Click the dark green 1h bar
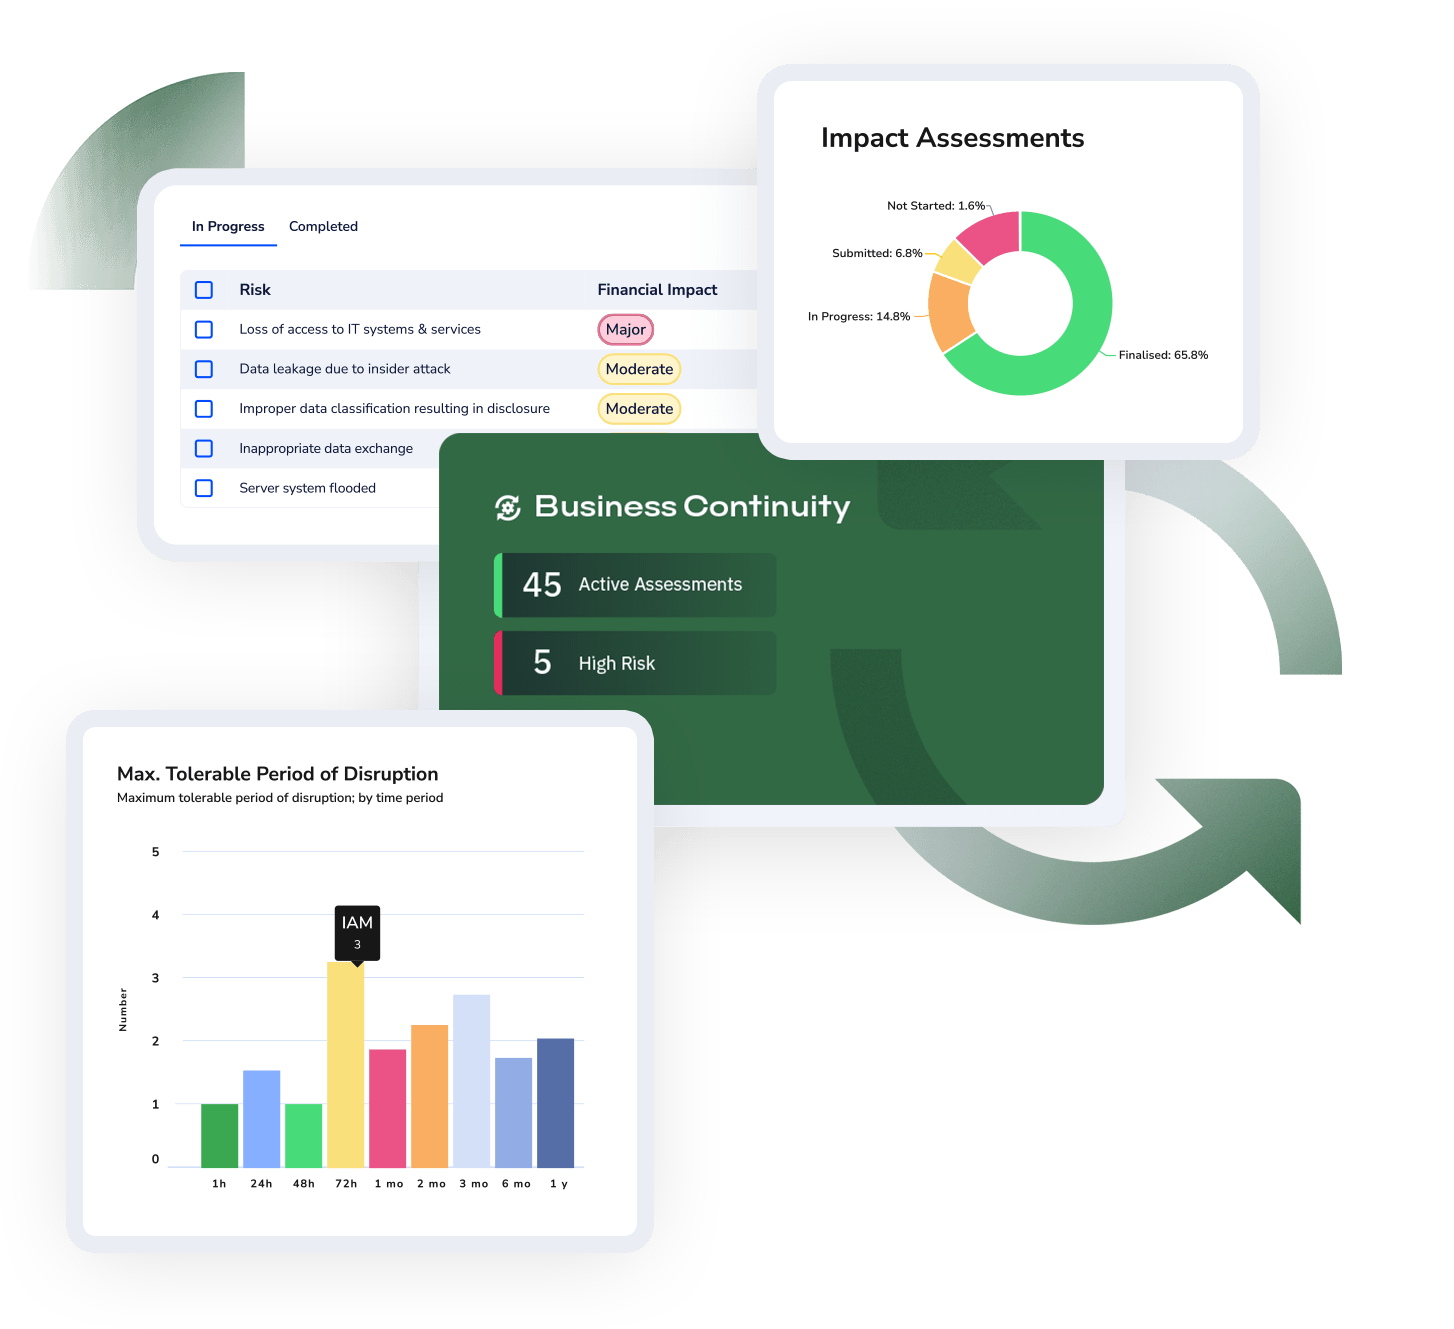The height and width of the screenshot is (1329, 1454). point(219,1136)
